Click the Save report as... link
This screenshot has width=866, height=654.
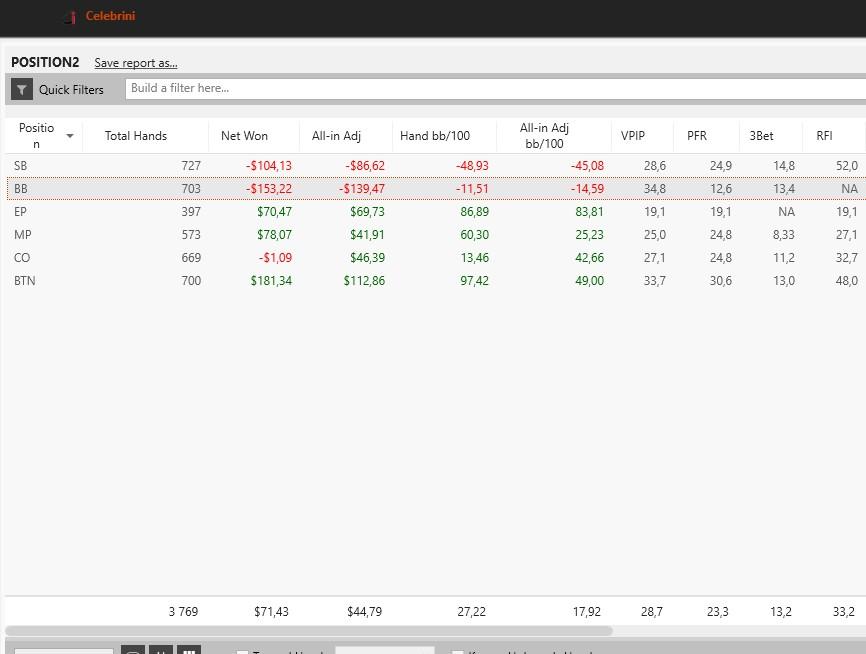pyautogui.click(x=136, y=63)
